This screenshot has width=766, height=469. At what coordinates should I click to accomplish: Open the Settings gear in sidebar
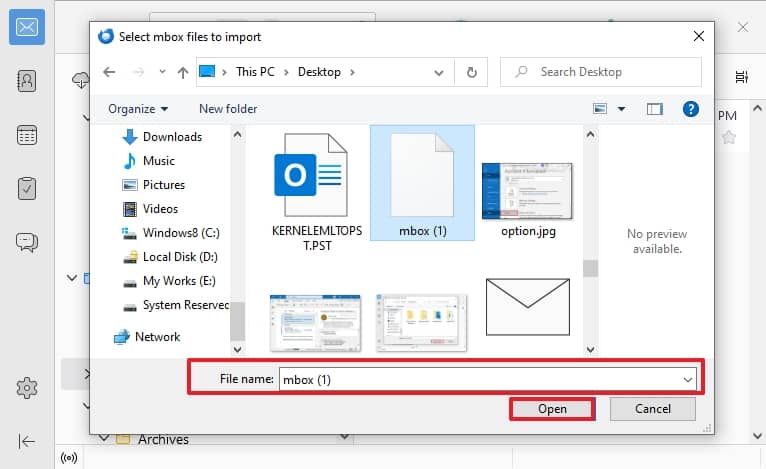(x=27, y=388)
